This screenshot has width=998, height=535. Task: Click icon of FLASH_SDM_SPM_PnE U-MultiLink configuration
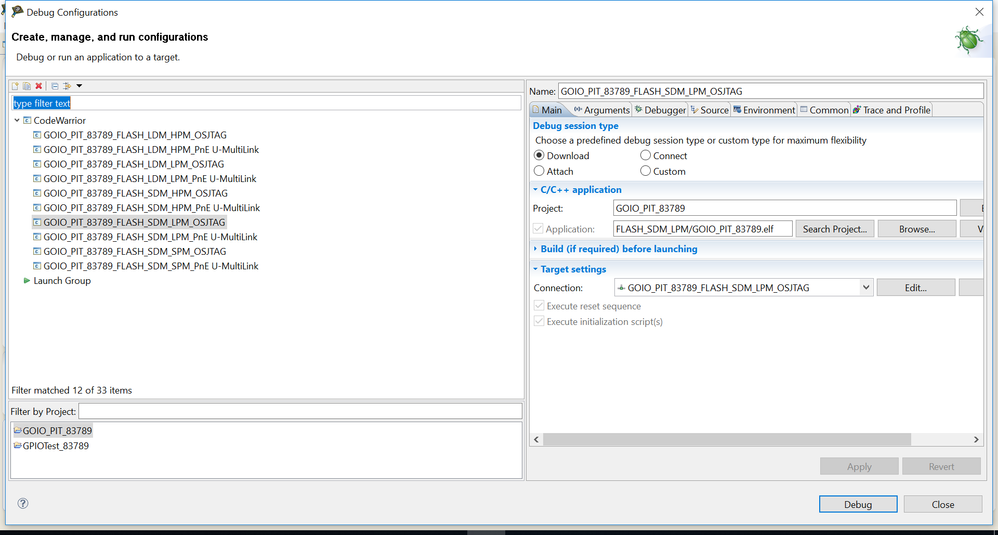coord(37,266)
